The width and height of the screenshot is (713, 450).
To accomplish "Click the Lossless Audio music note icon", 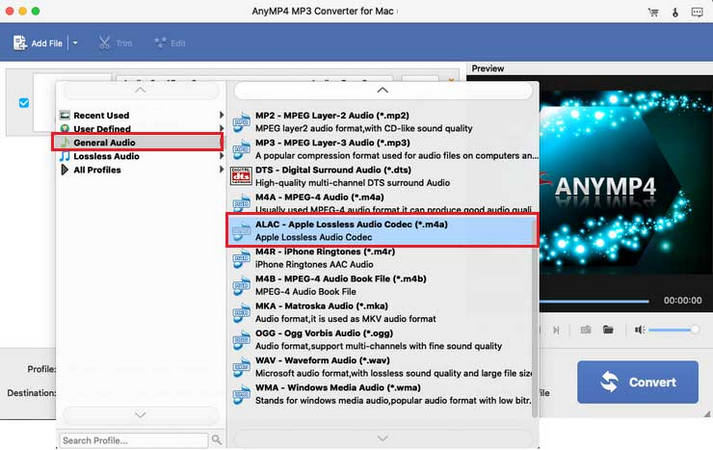I will [x=65, y=156].
